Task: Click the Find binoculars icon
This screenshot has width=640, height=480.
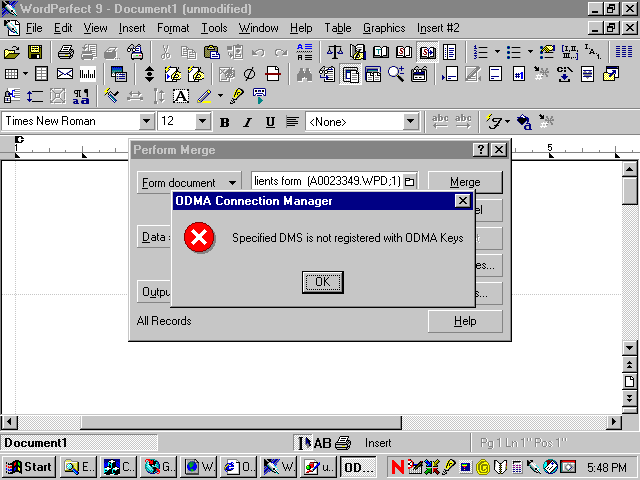Action: pyautogui.click(x=304, y=74)
